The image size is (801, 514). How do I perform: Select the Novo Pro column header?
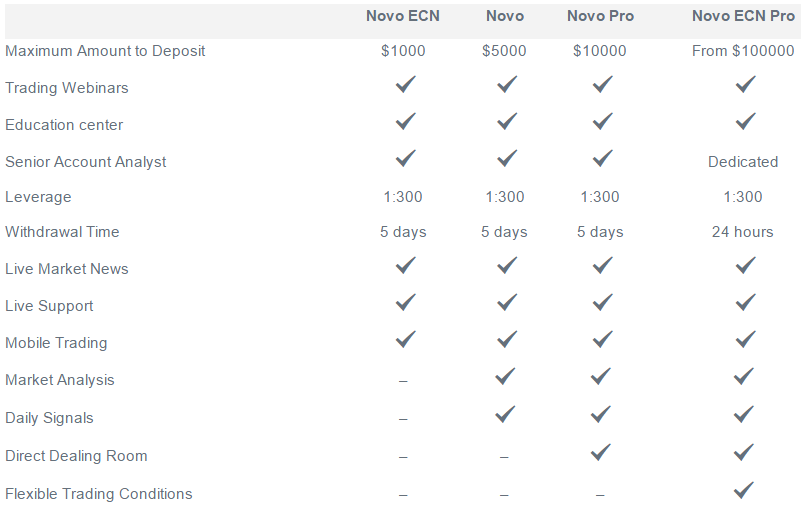pos(600,16)
